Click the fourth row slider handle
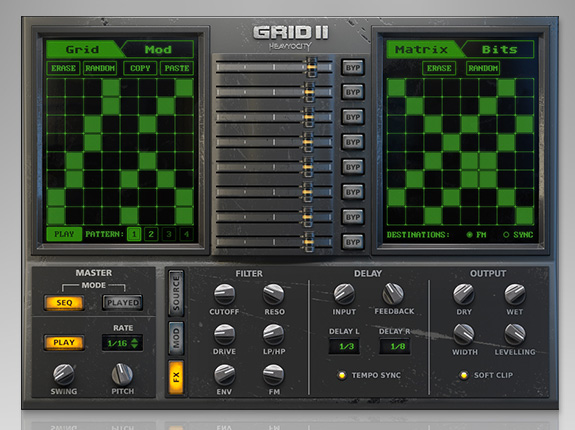The width and height of the screenshot is (575, 430). point(308,142)
